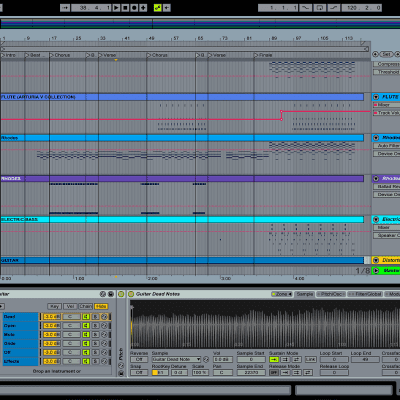Click the hot-swap icon below Pitch label
This screenshot has height=400, width=400.
click(x=121, y=366)
